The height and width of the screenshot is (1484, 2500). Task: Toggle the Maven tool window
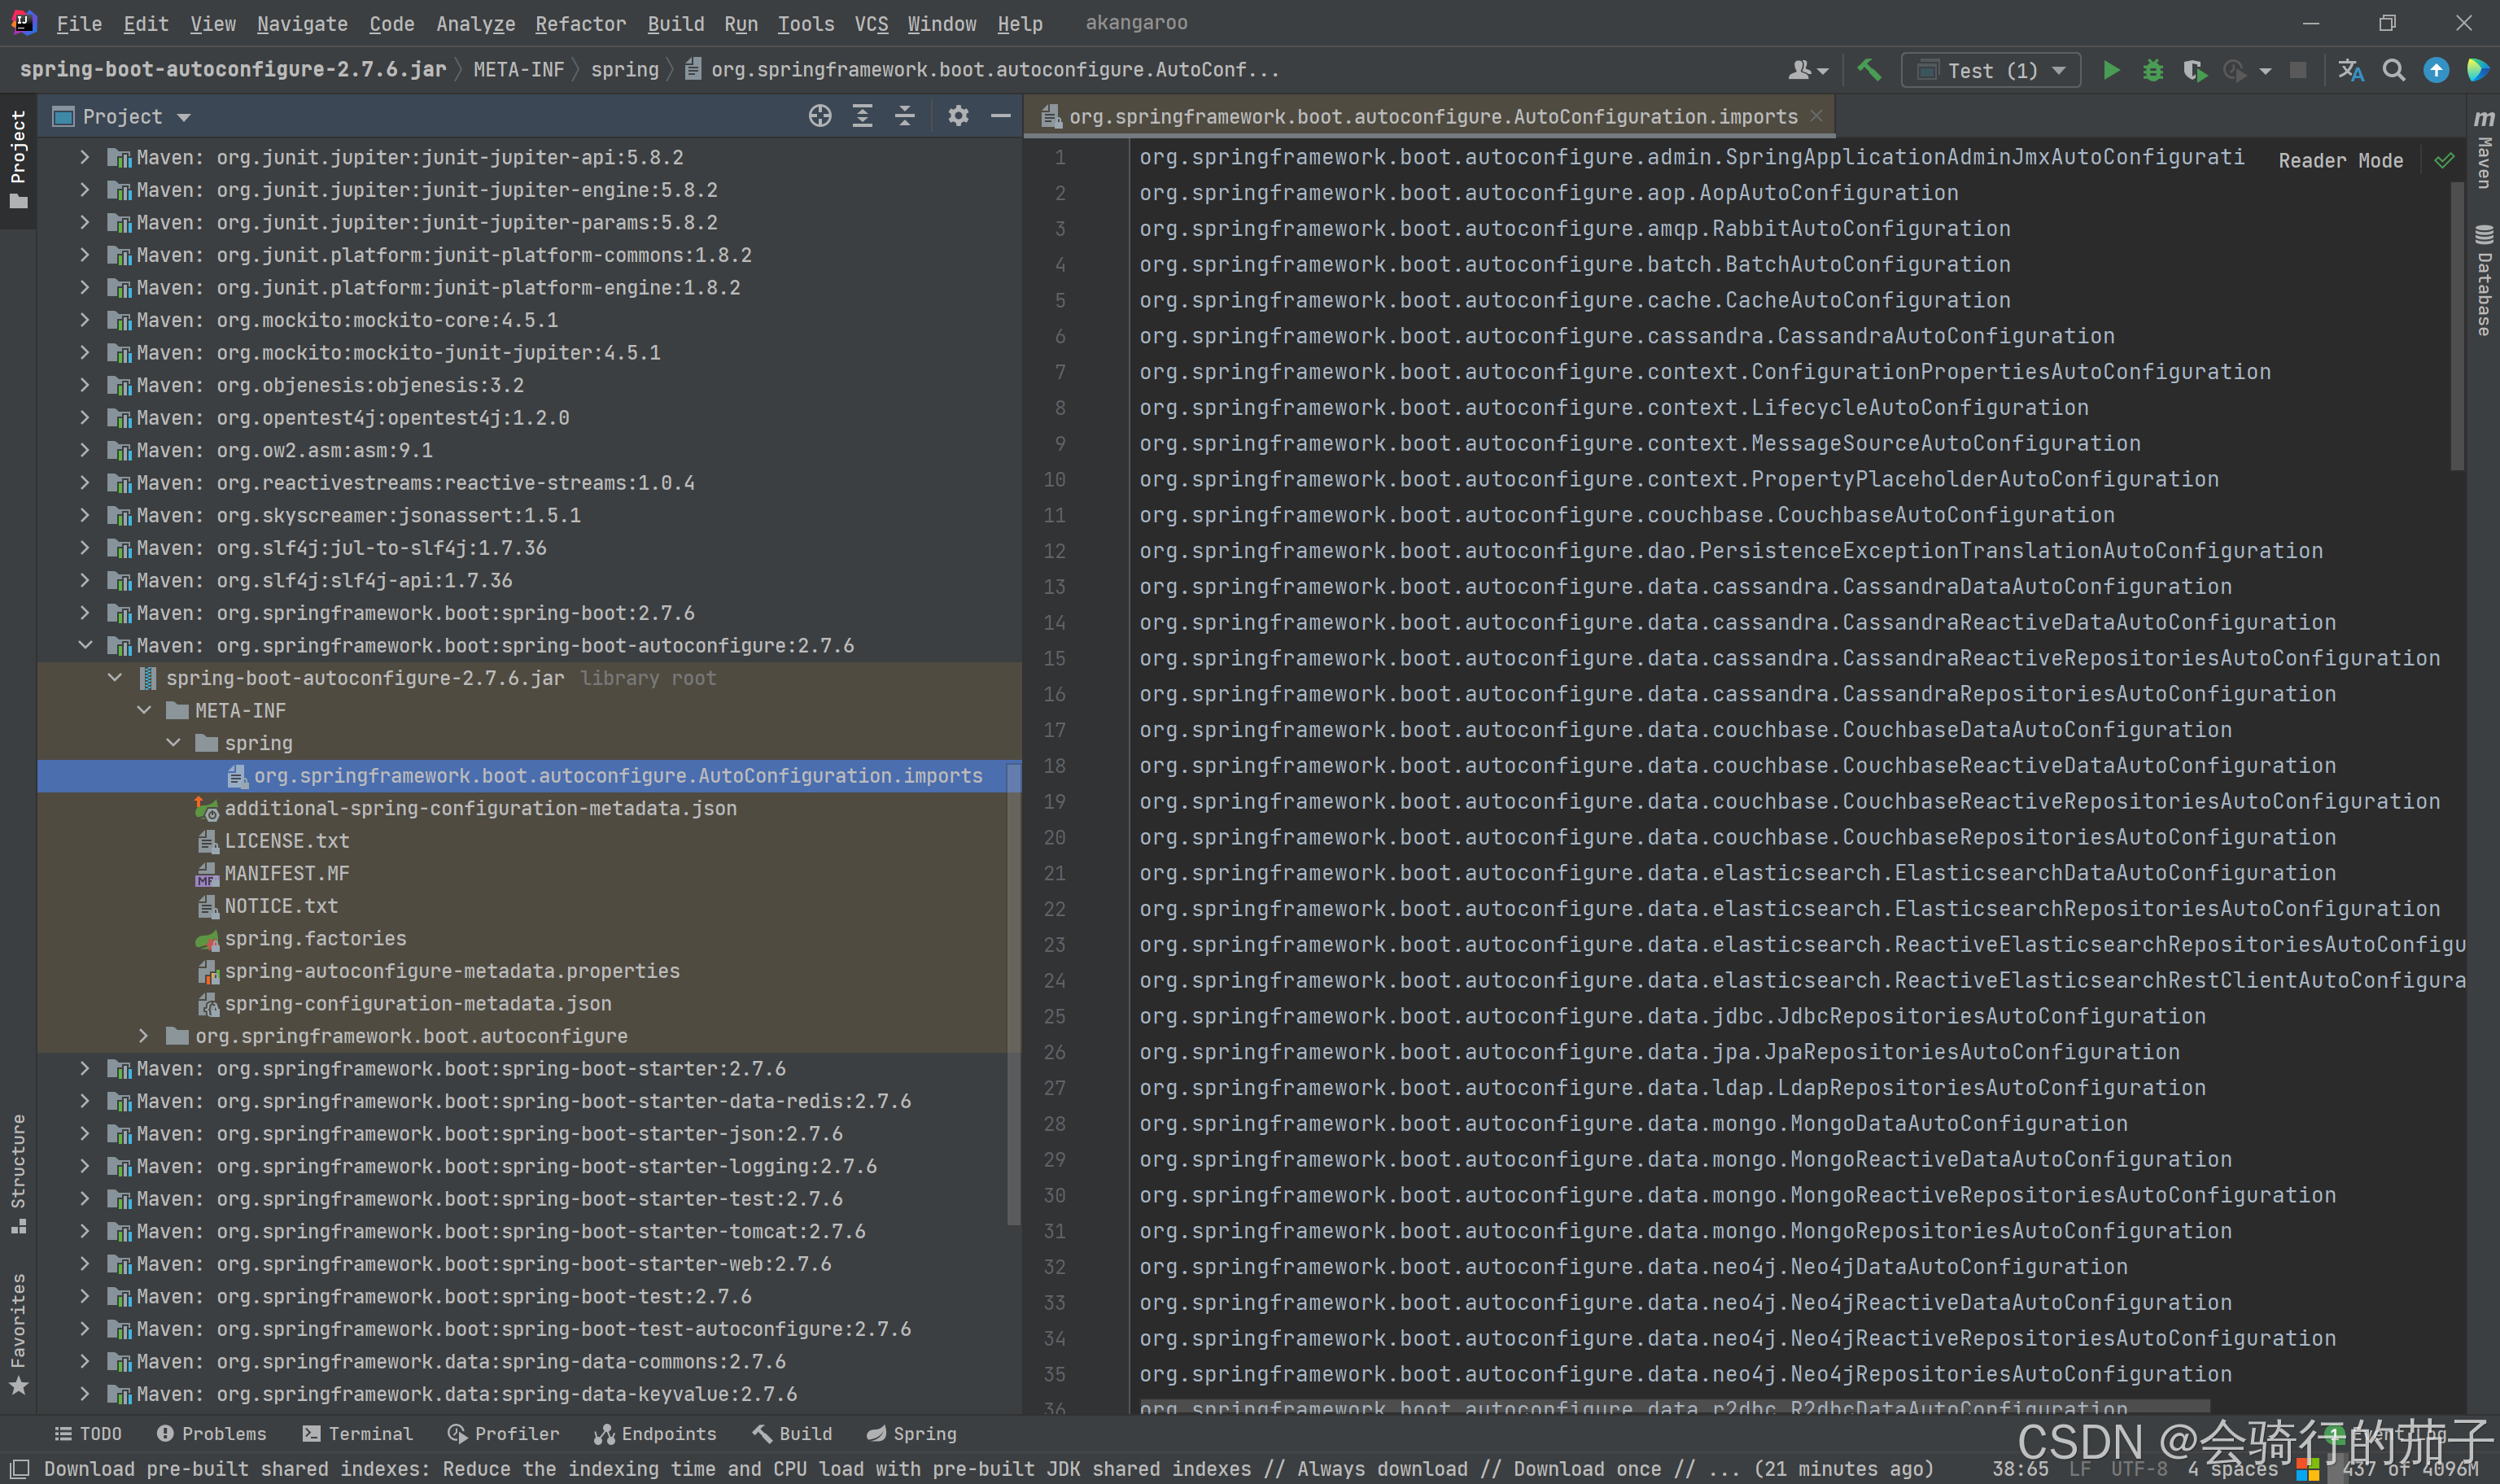(2484, 150)
